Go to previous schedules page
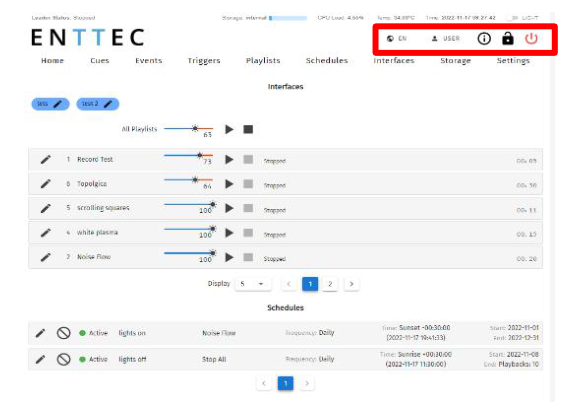This screenshot has height=414, width=570. click(264, 383)
